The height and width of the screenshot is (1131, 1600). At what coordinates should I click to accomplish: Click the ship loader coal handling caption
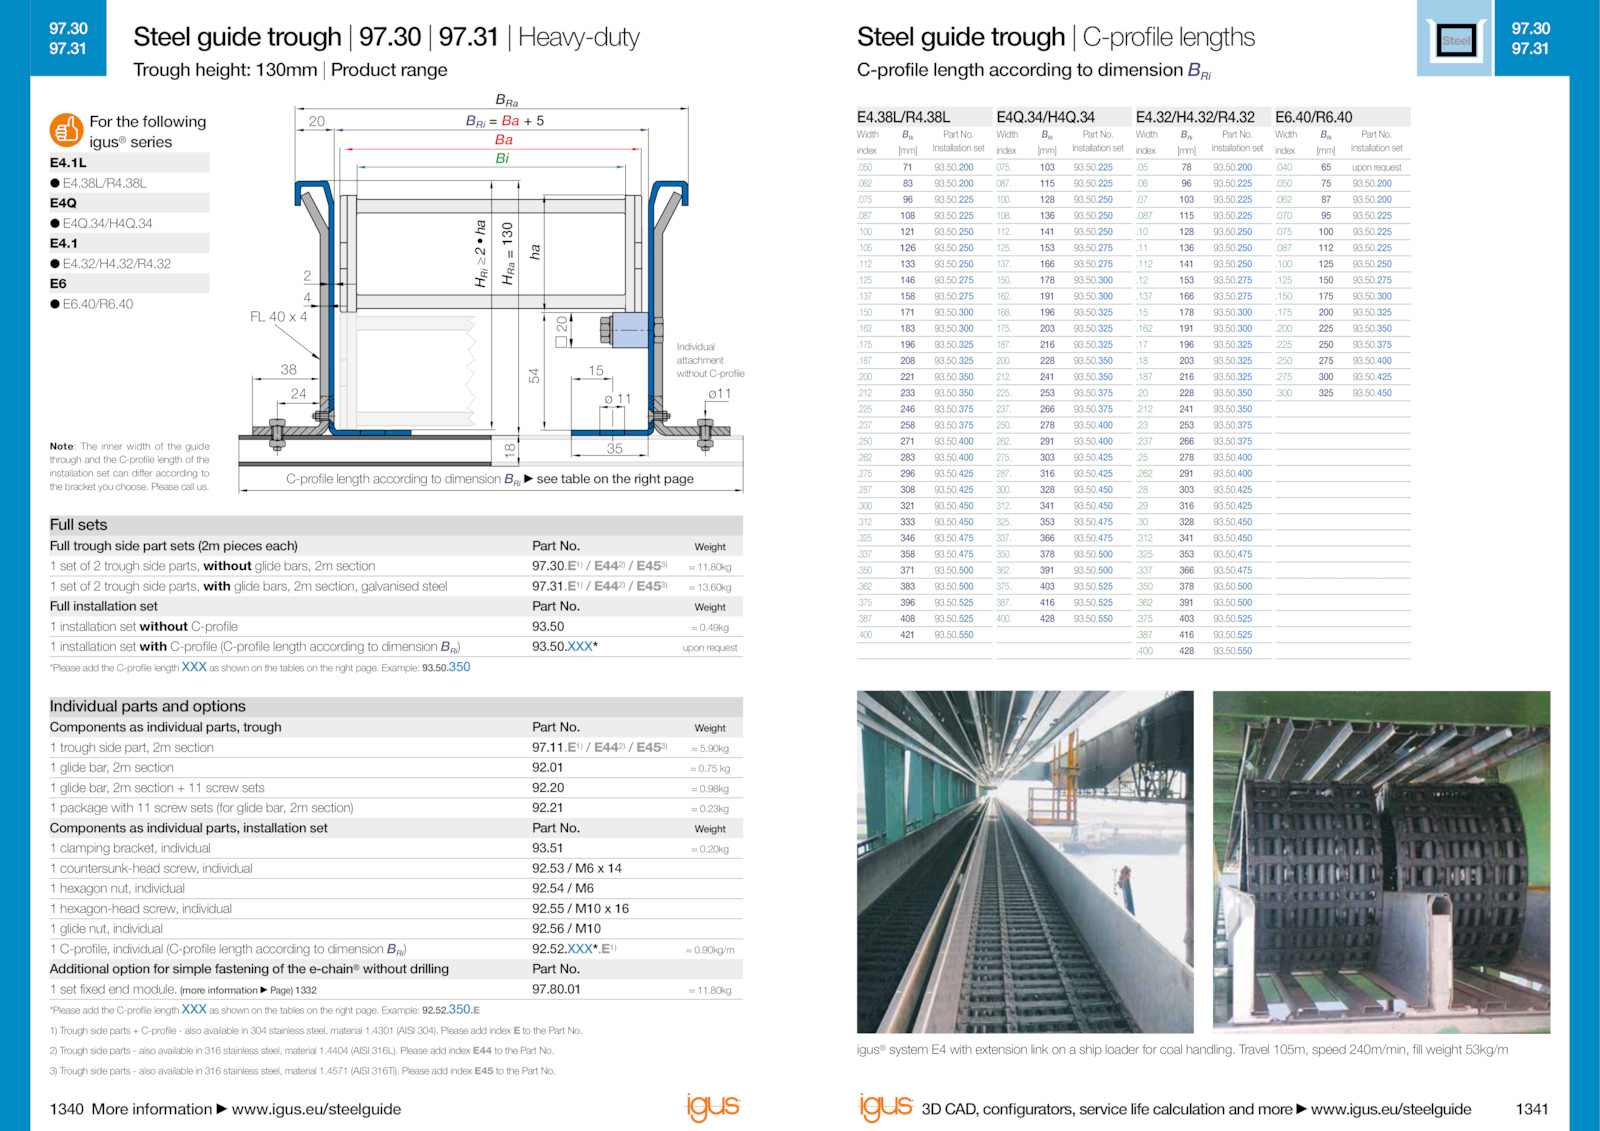1182,1050
